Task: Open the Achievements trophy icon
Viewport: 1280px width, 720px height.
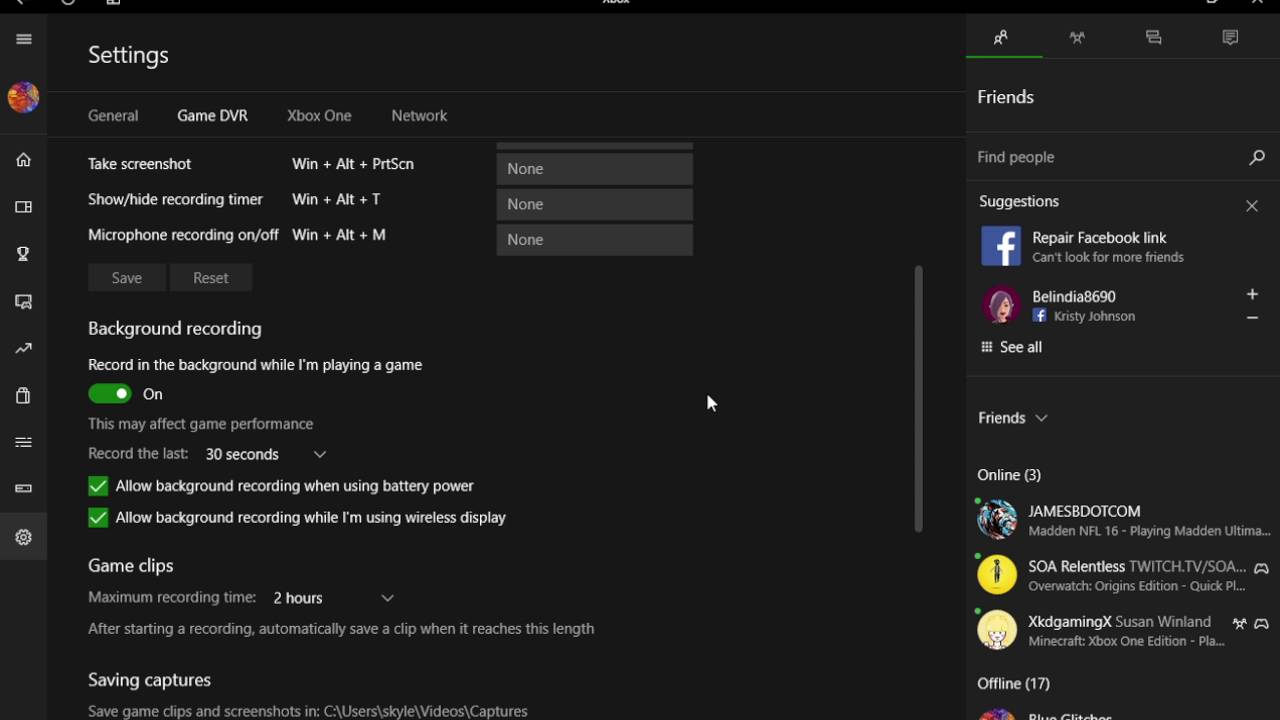Action: click(23, 254)
